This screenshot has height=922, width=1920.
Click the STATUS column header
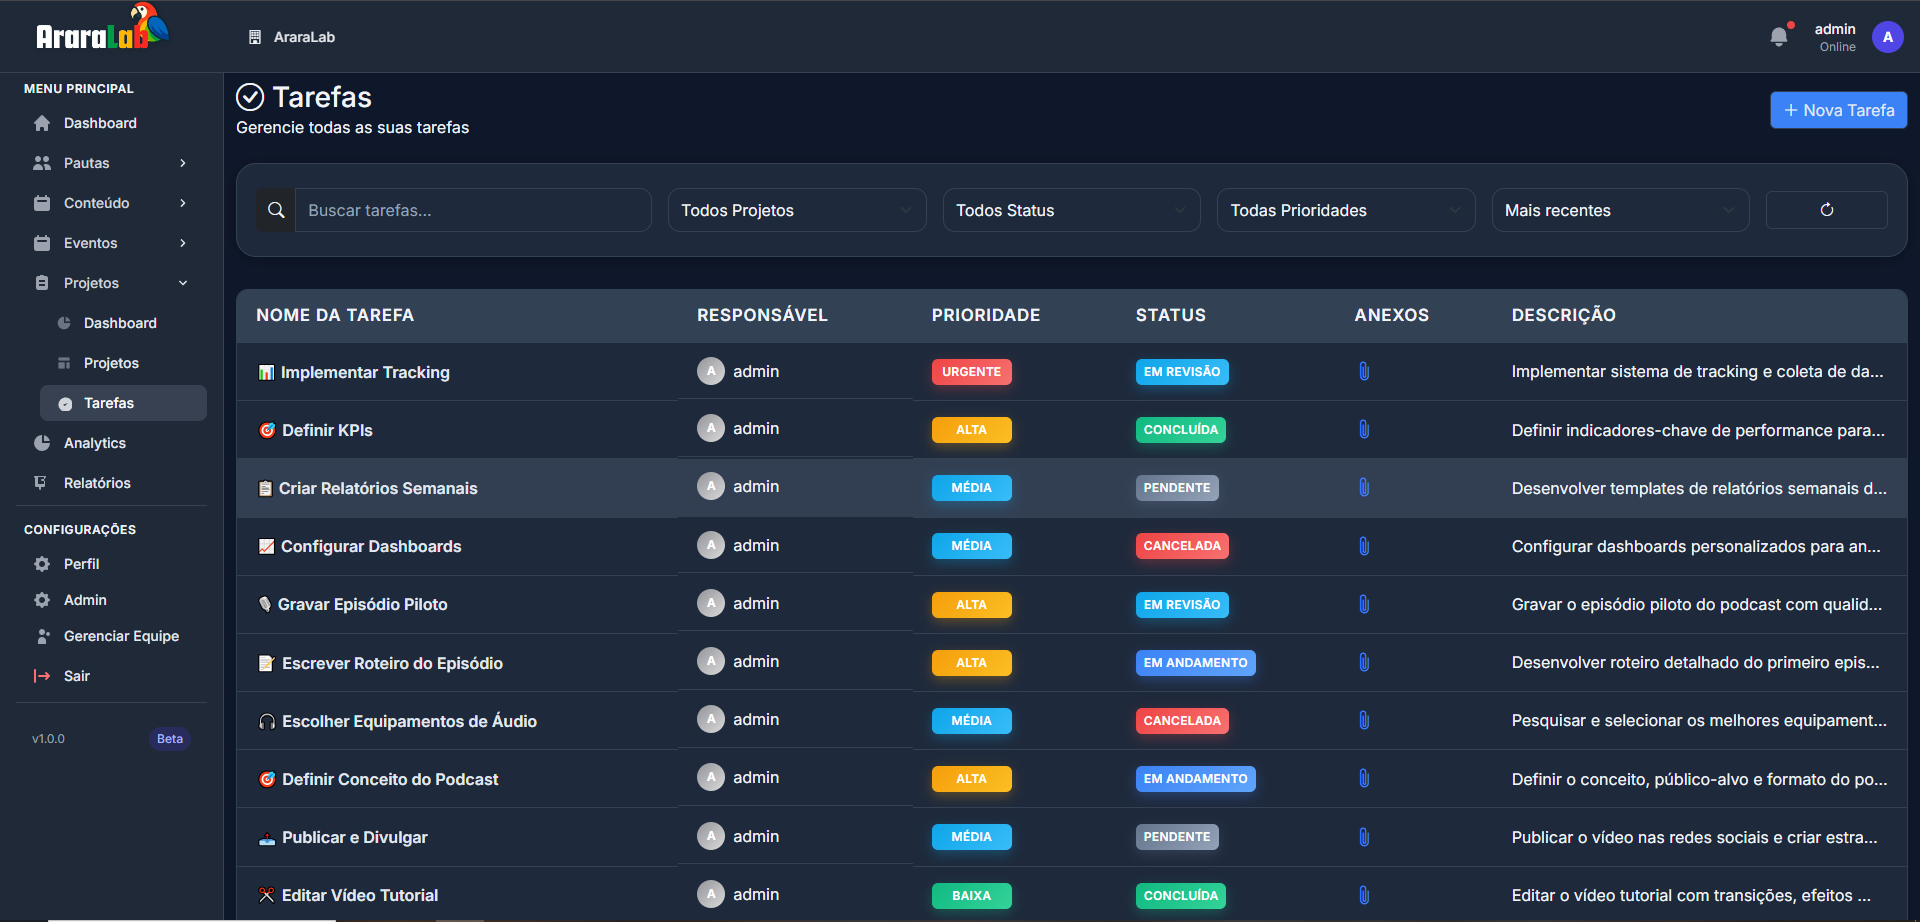[x=1171, y=315]
